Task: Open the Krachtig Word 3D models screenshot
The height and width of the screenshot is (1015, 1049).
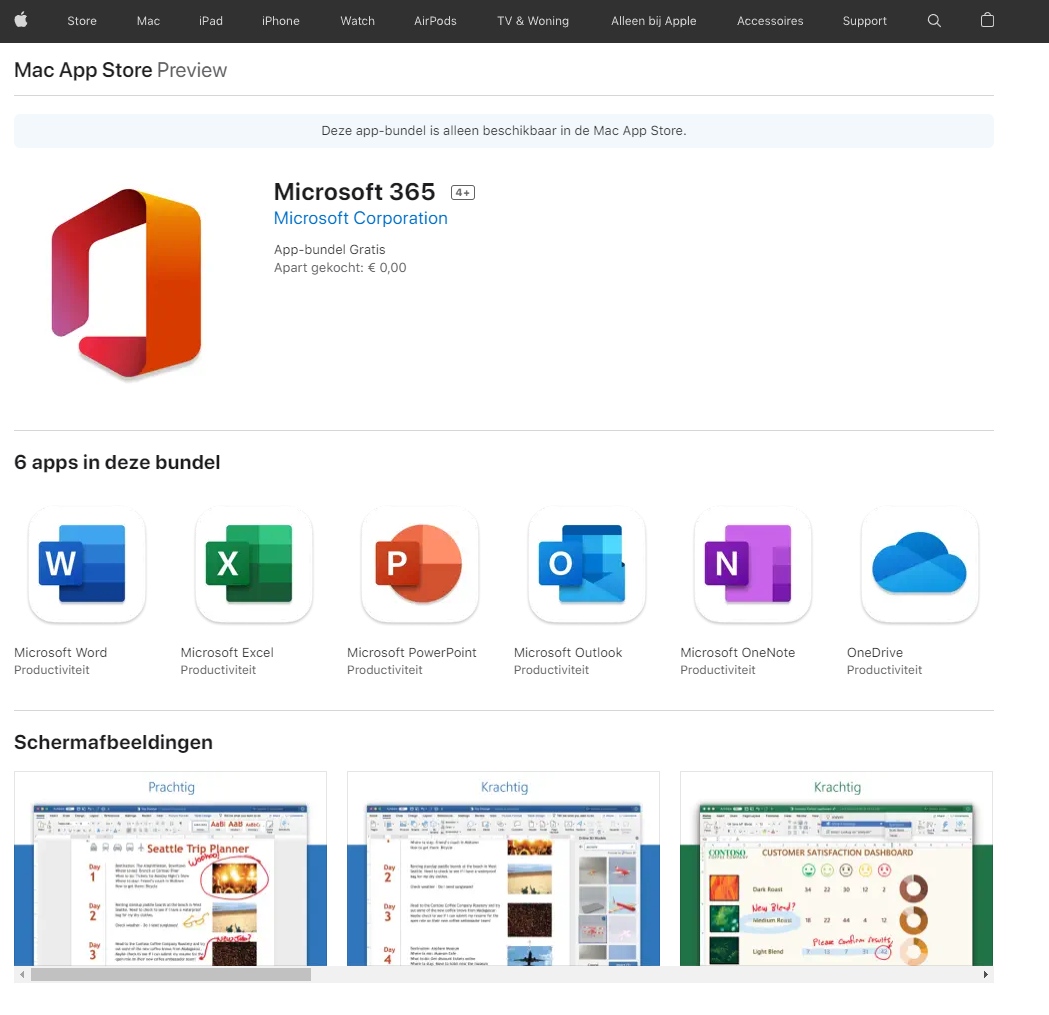Action: coord(503,868)
